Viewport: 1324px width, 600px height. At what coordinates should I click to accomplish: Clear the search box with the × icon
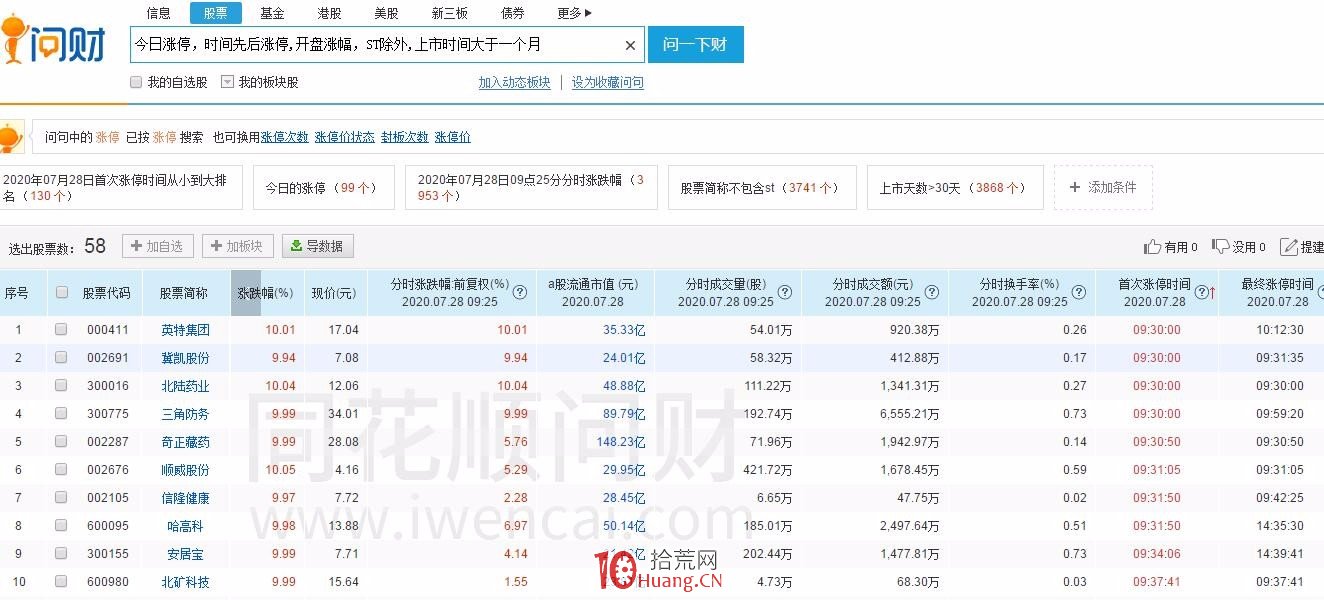point(630,45)
